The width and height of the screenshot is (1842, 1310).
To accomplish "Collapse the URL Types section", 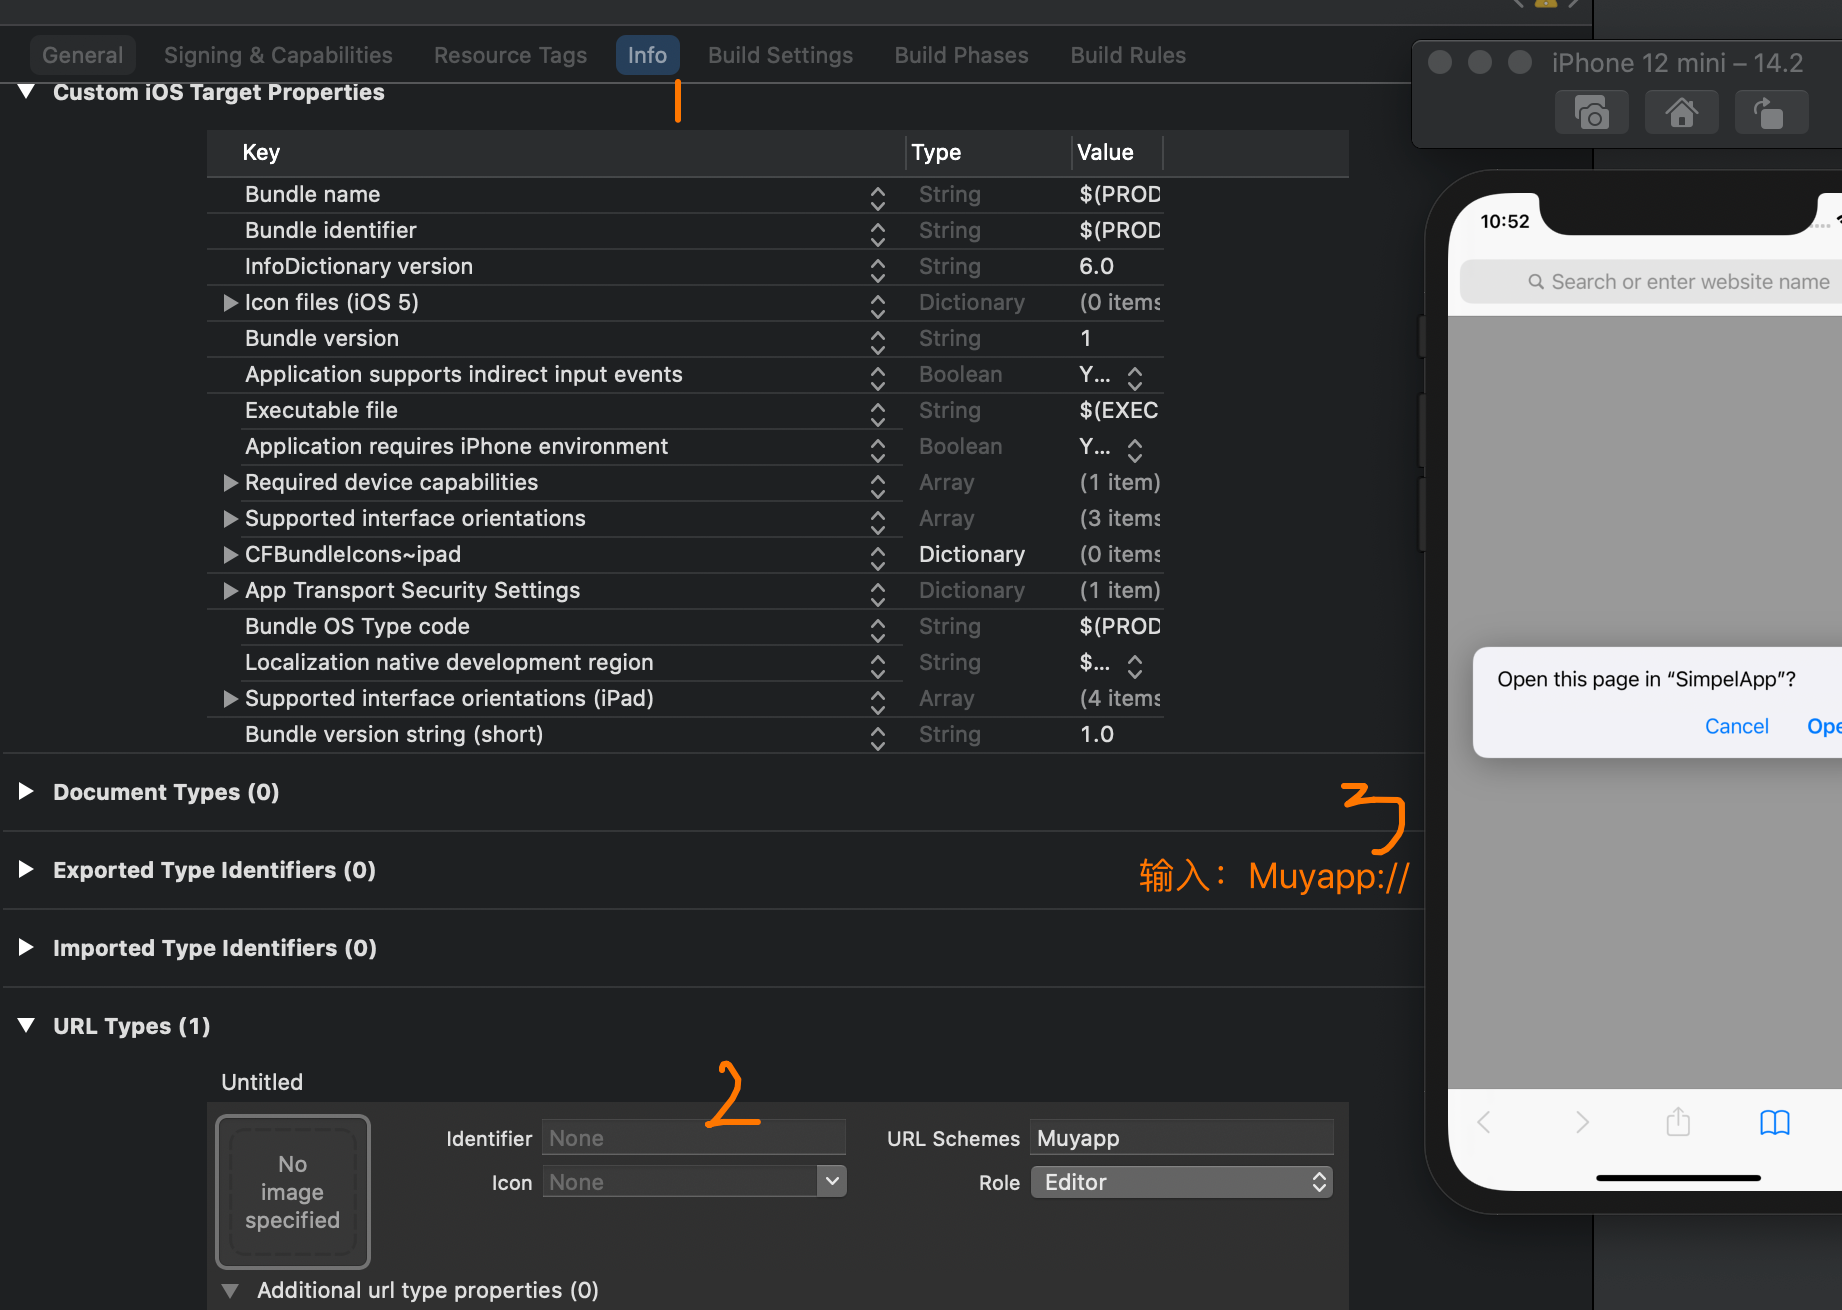I will (26, 1026).
